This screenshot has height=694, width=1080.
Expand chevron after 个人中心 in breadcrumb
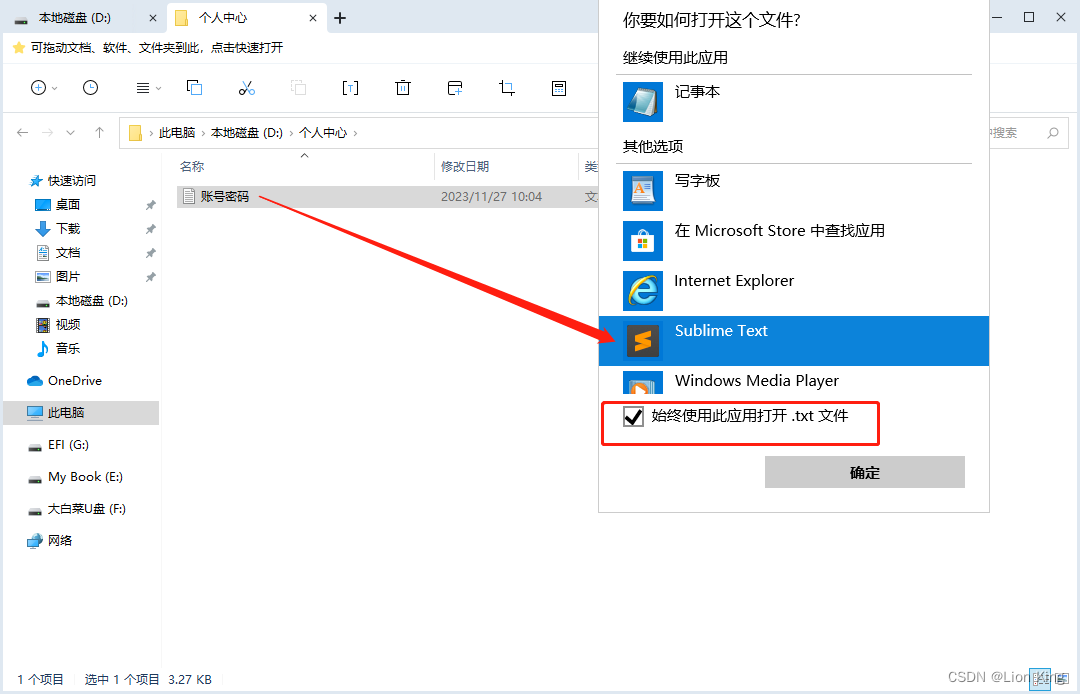click(355, 133)
